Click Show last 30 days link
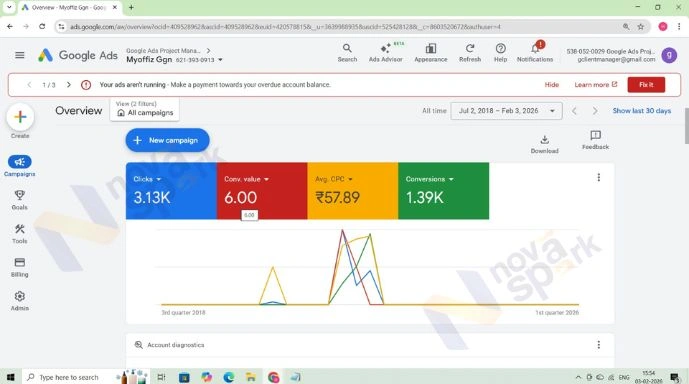This screenshot has width=689, height=384. (x=642, y=111)
